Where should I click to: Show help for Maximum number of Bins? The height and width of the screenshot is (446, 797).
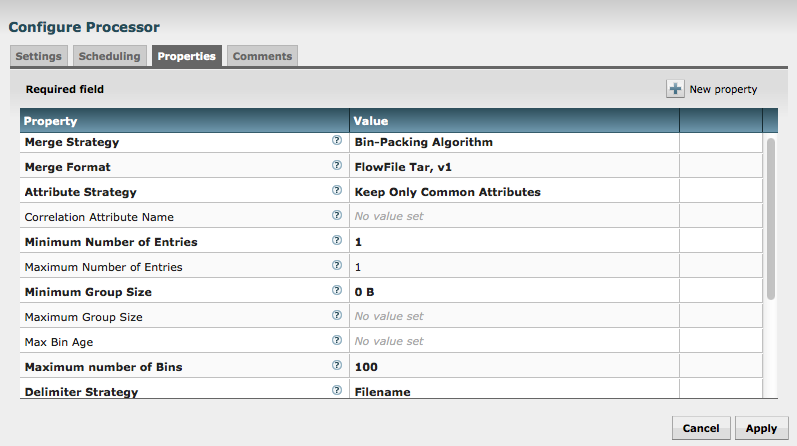(x=337, y=366)
